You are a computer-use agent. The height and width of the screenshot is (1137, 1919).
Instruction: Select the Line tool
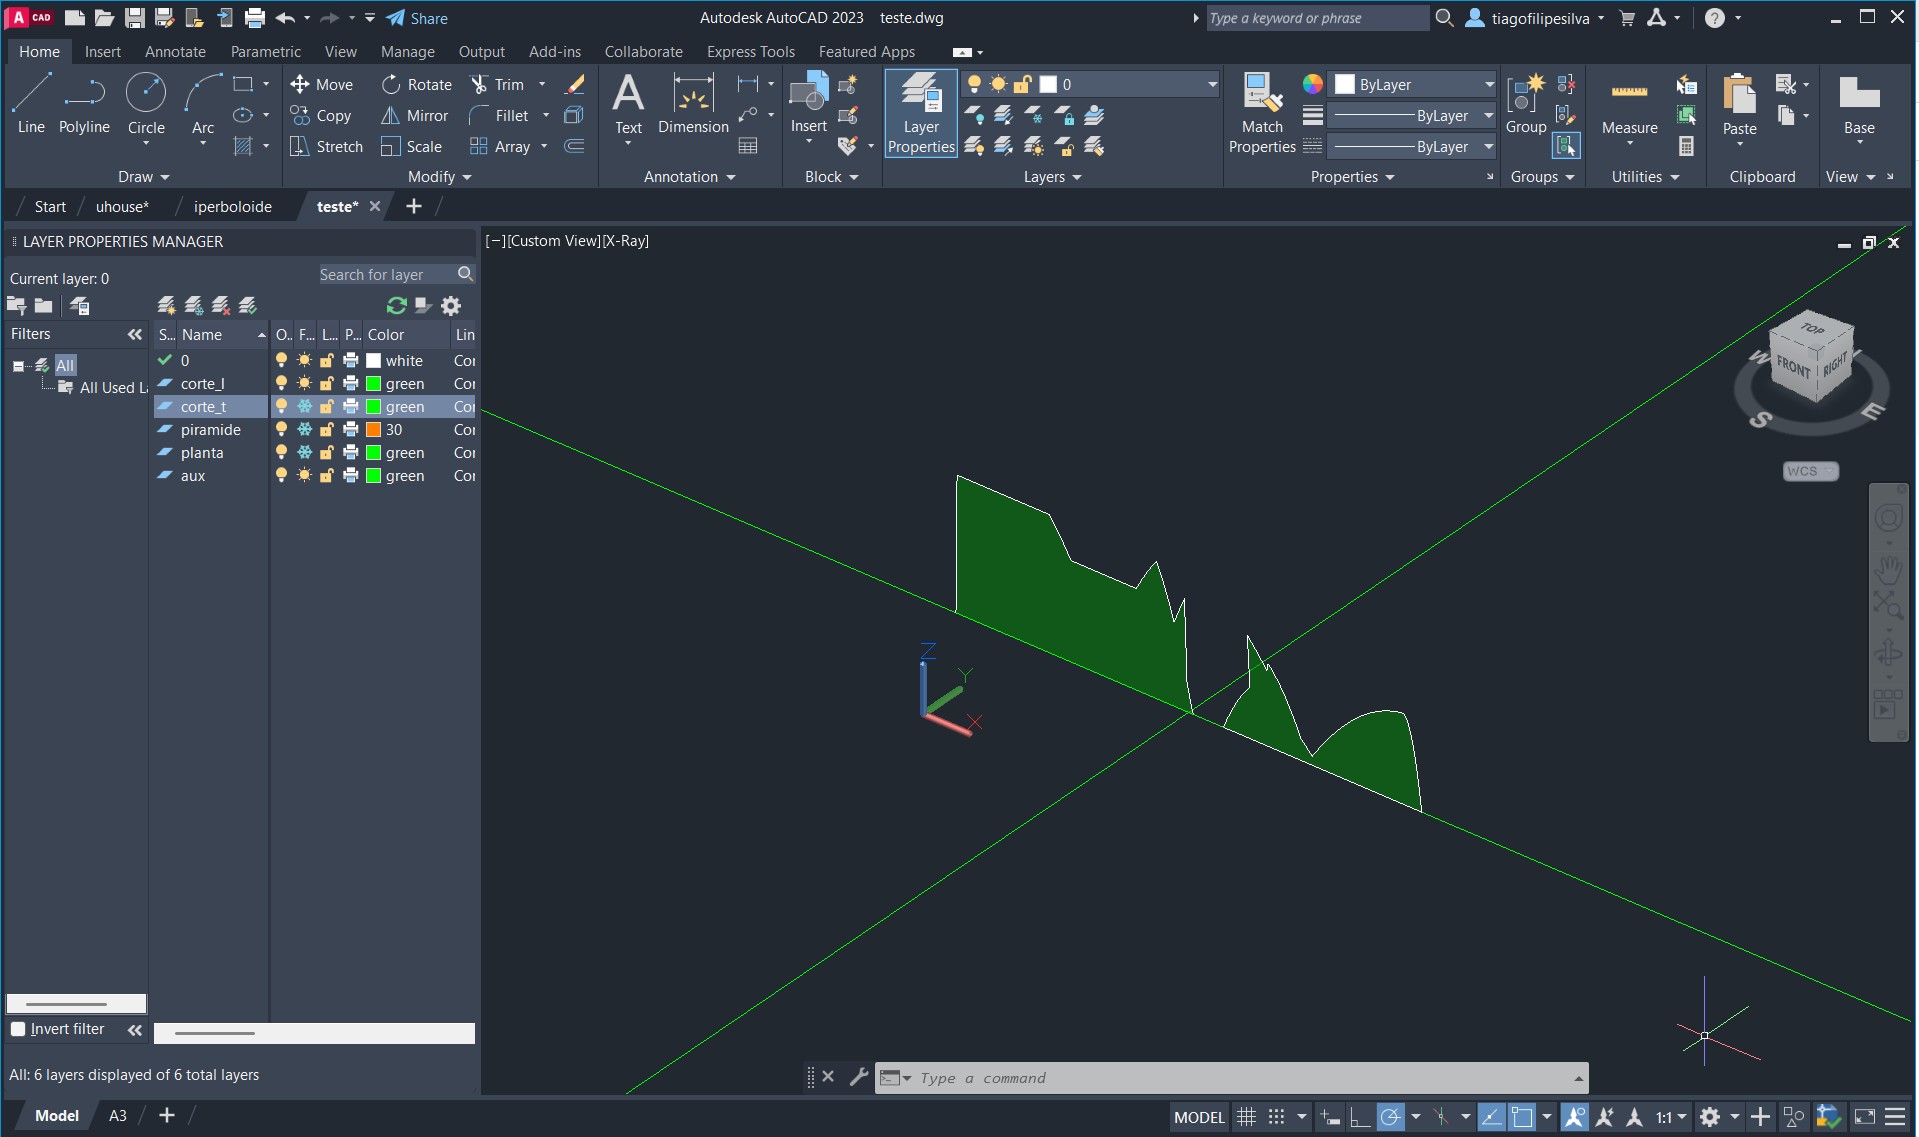click(x=31, y=104)
